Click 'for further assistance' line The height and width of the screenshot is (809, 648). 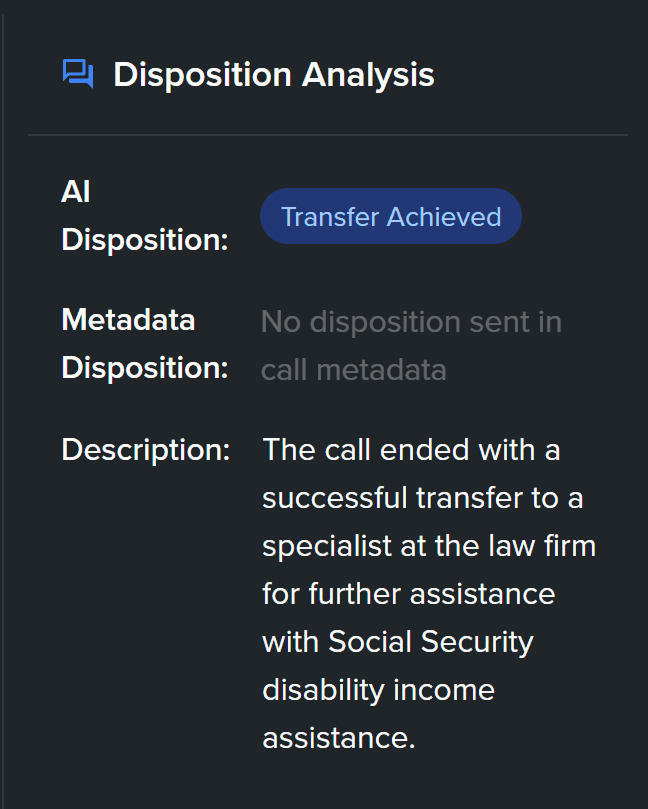409,594
